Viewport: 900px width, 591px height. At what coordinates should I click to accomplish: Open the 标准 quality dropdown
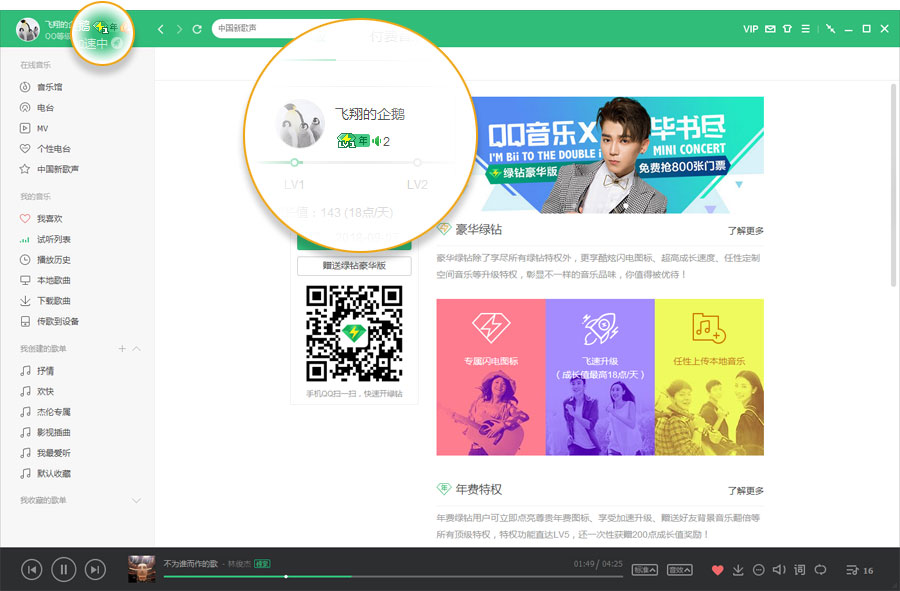(644, 570)
